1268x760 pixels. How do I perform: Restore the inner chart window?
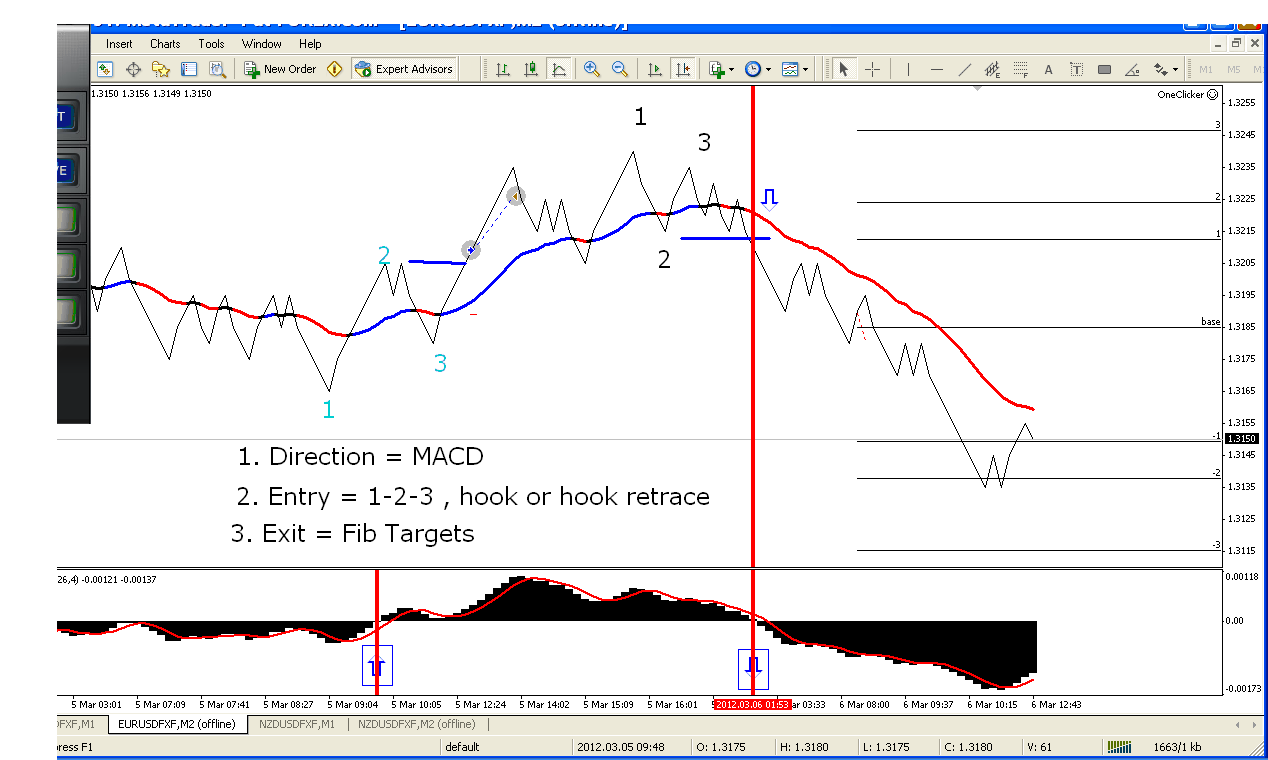pyautogui.click(x=1236, y=43)
